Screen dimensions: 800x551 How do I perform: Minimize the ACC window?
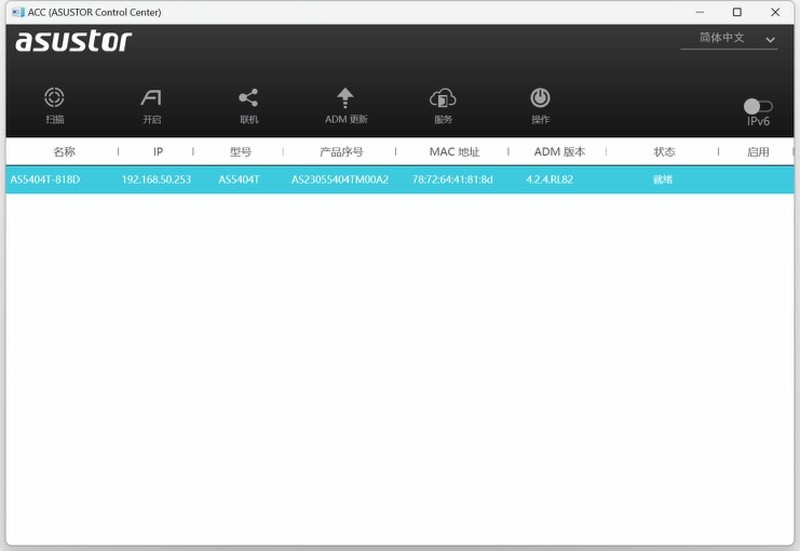click(699, 12)
